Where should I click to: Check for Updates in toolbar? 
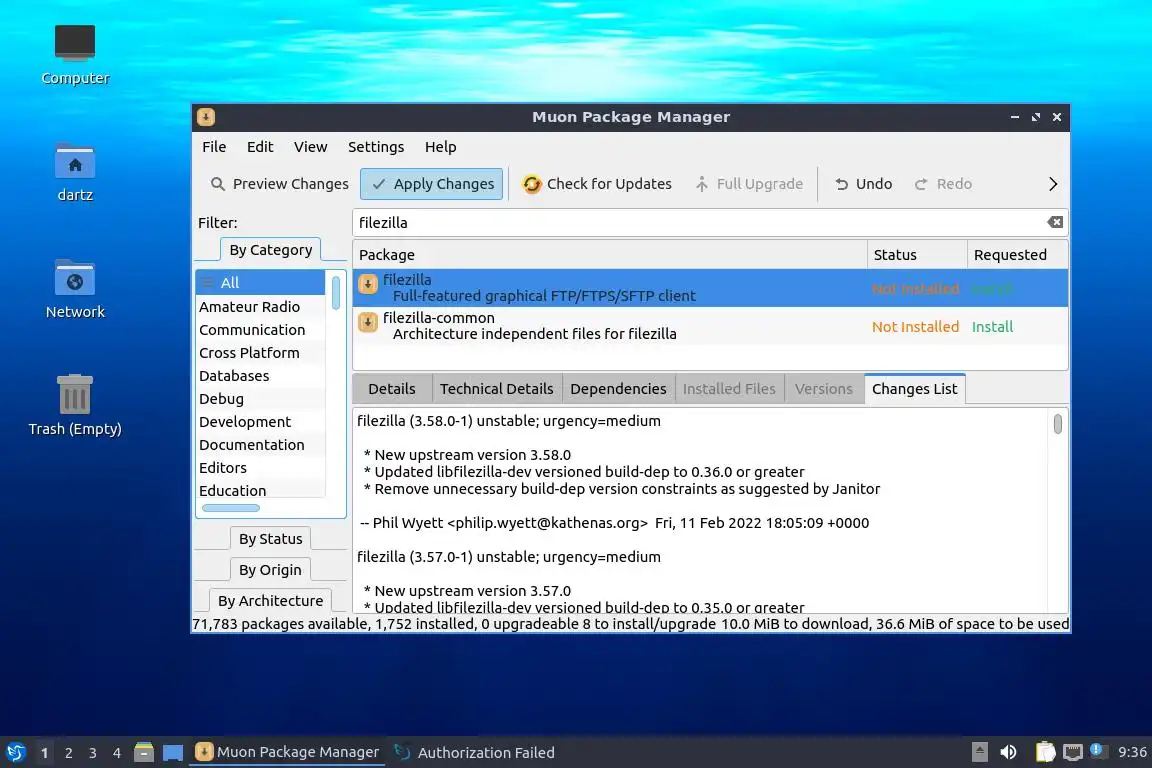coord(597,184)
